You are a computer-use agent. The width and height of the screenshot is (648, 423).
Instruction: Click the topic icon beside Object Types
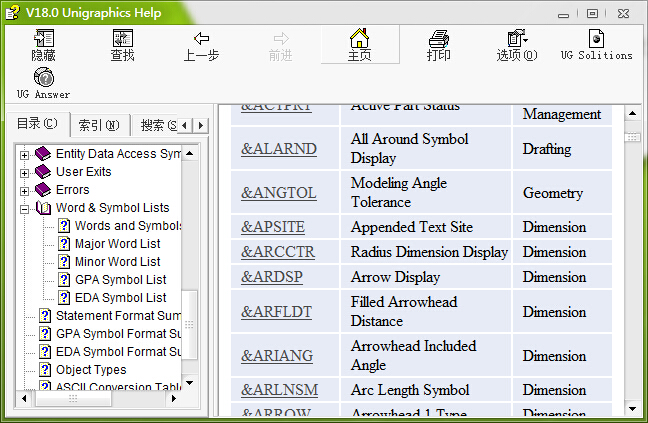[x=45, y=370]
